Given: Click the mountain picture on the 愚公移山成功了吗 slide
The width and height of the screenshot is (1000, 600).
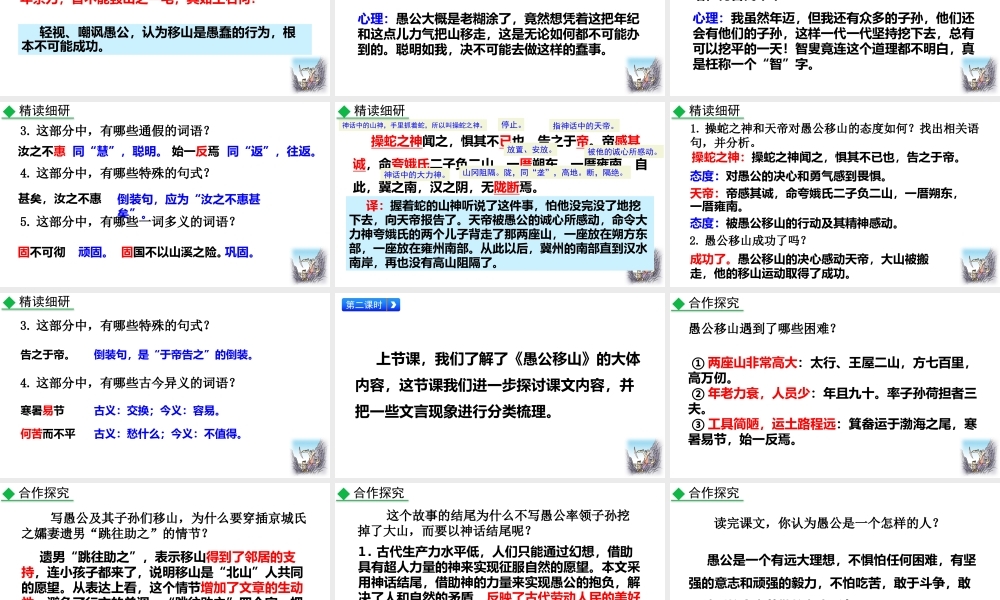Looking at the screenshot, I should 979,266.
